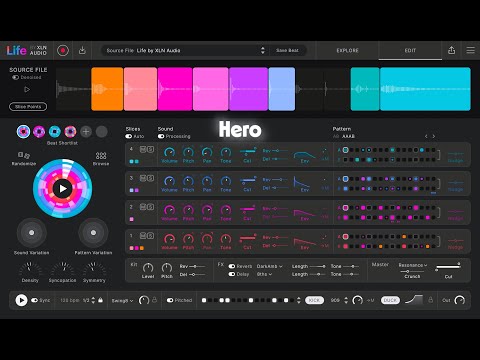Viewport: 480px width, 360px height.
Task: Click the Pan knob on track 2
Action: point(207,210)
